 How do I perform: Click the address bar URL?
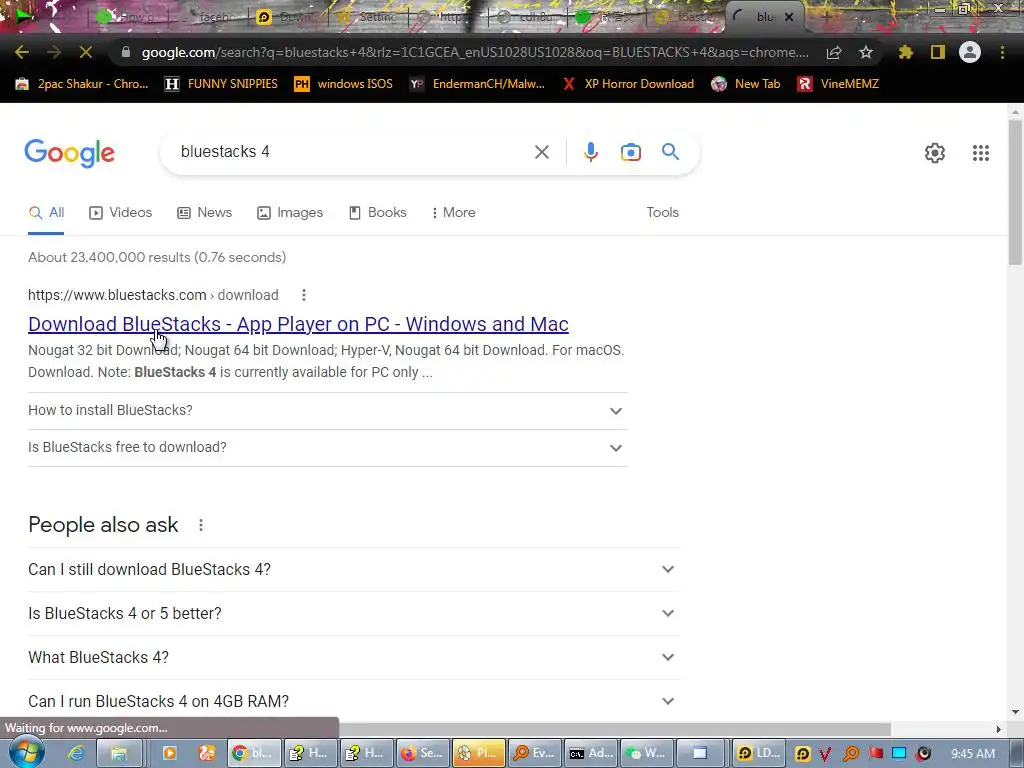click(475, 52)
